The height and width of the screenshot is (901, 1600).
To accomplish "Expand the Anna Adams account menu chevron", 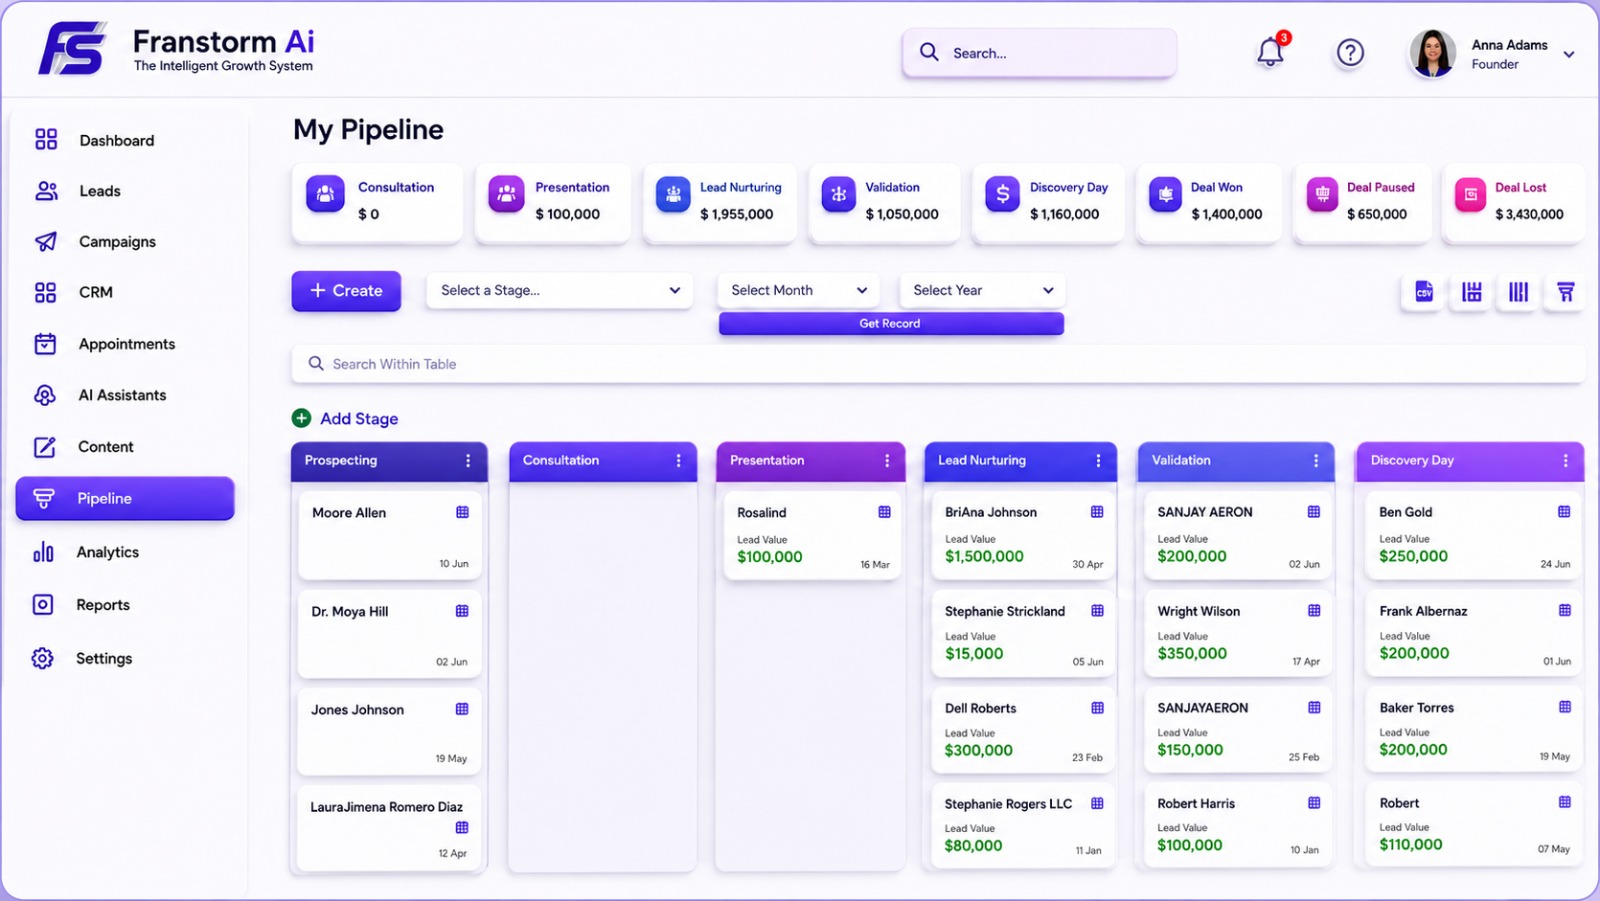I will [1569, 55].
